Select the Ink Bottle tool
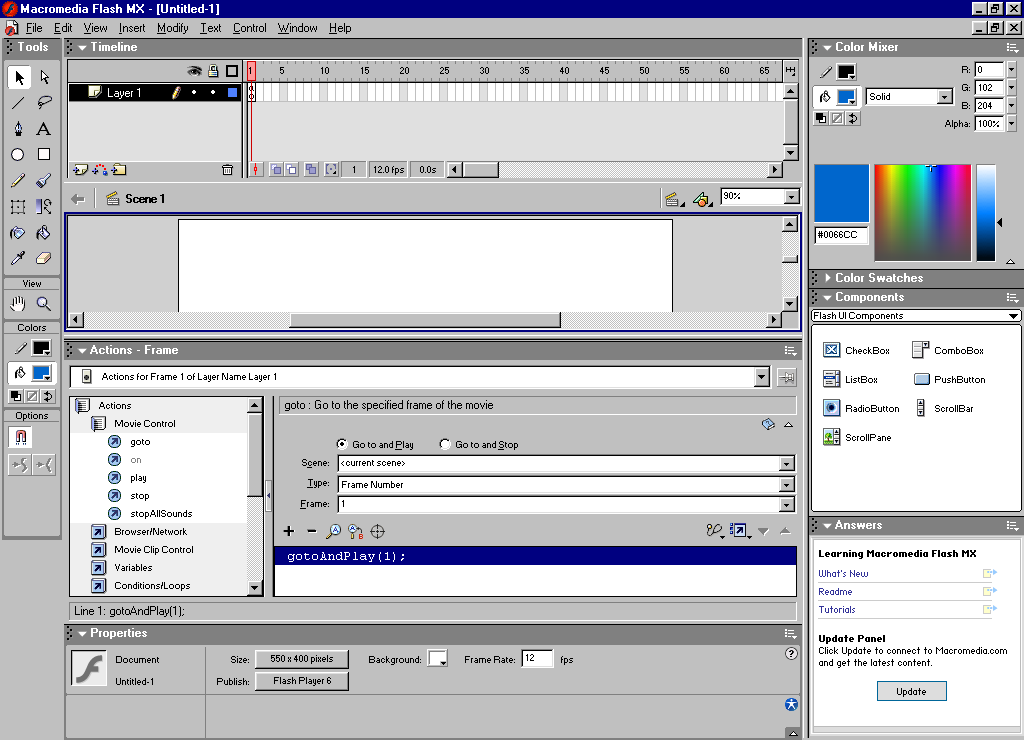 pyautogui.click(x=18, y=233)
